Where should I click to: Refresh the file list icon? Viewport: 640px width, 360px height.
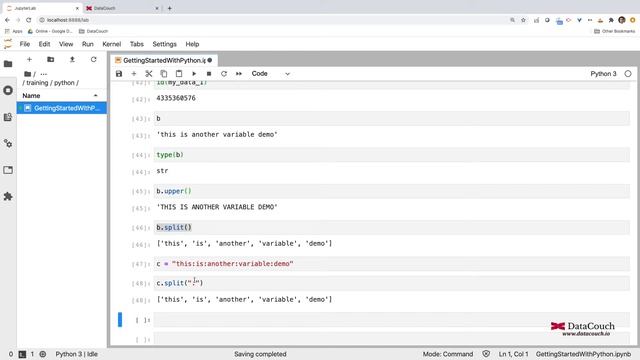coord(93,60)
